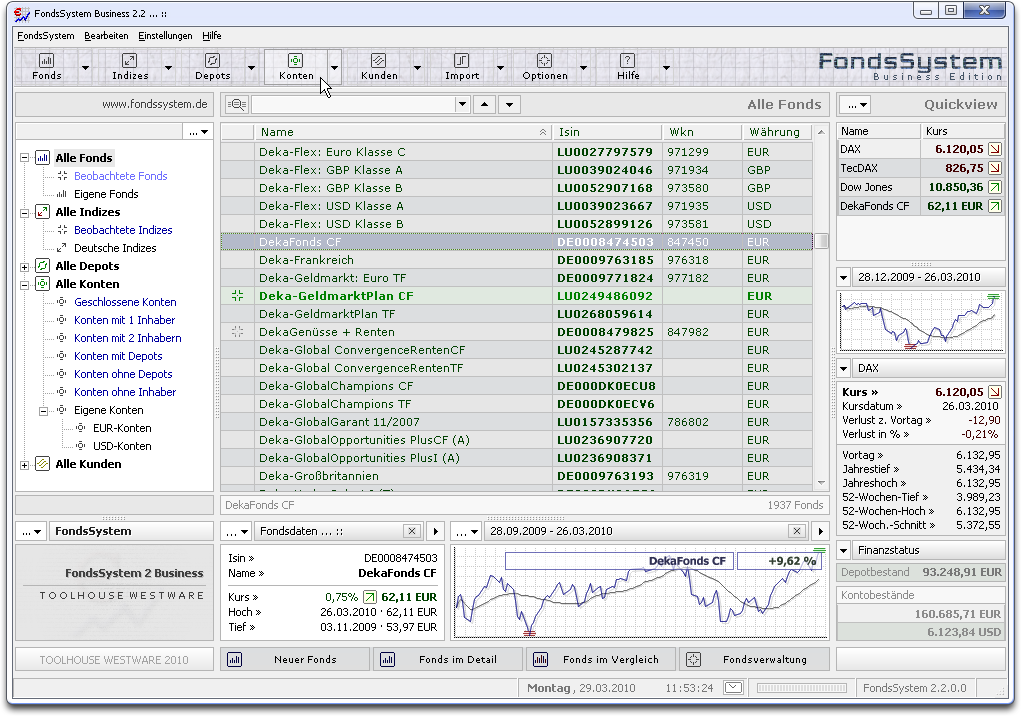Open the dropdown beside the DAX detail header
The height and width of the screenshot is (716, 1021).
point(844,368)
